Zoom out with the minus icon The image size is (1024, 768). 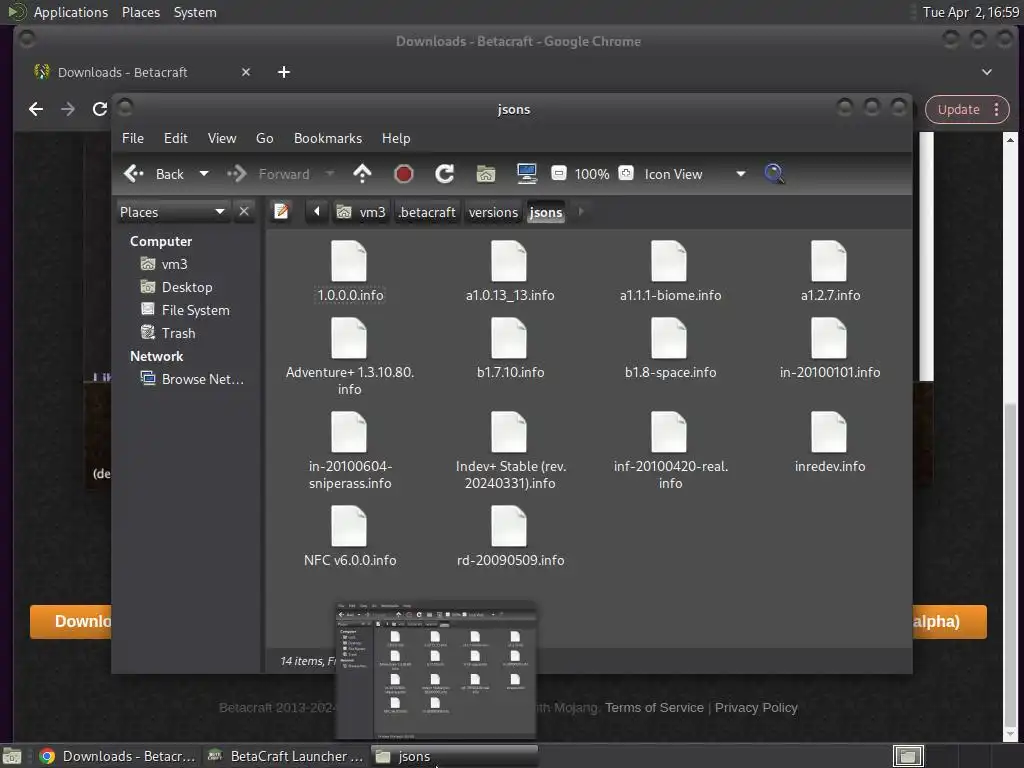tap(558, 173)
